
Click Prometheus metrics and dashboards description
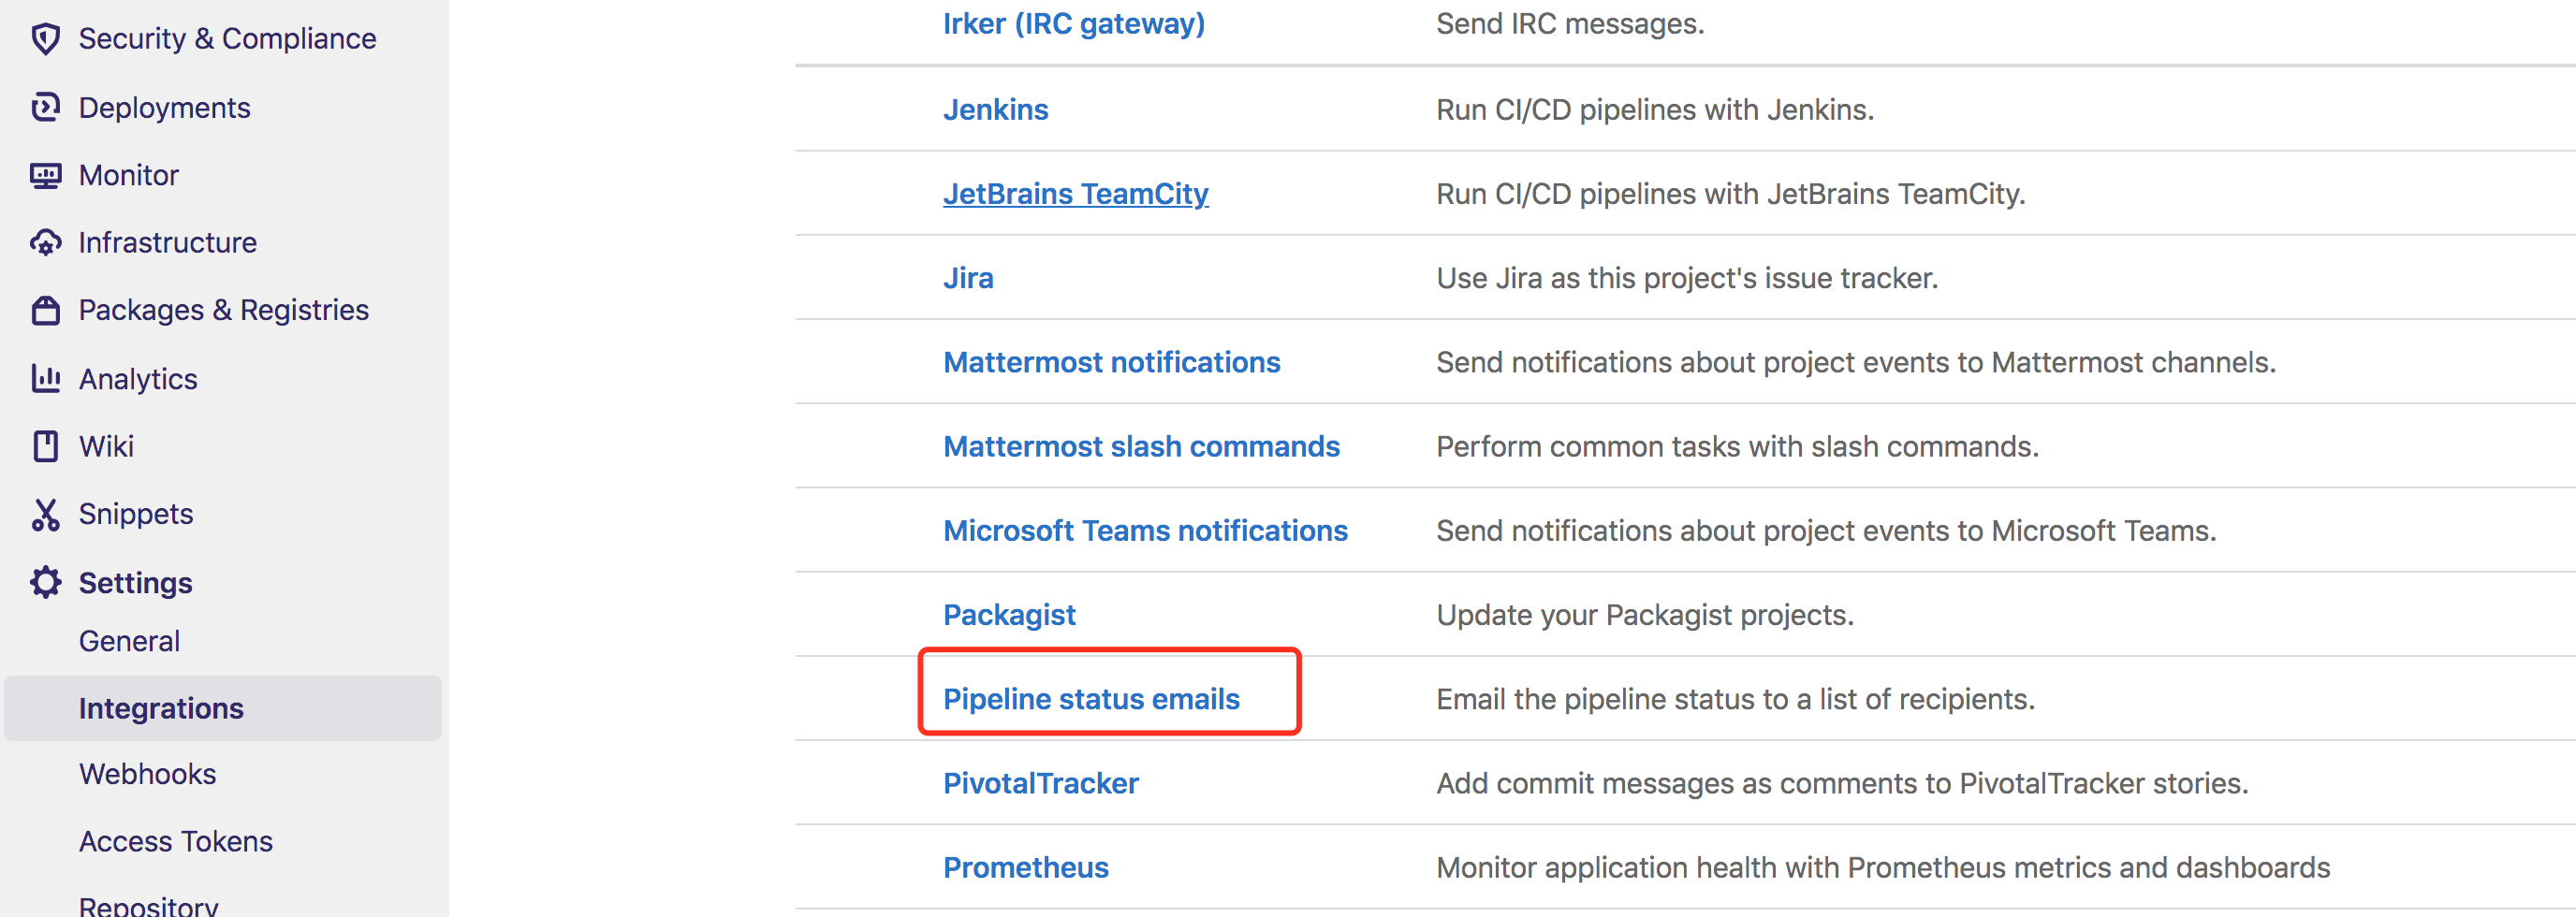tap(1883, 867)
